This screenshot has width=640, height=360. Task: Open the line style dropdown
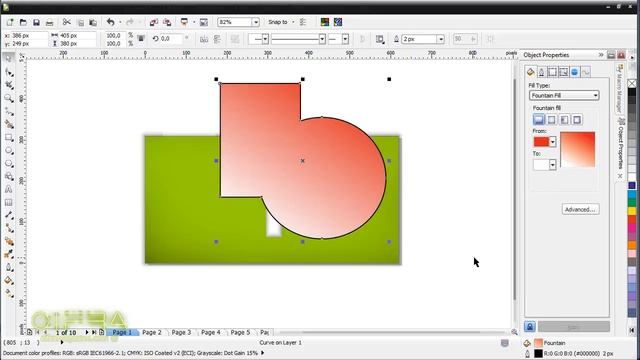(322, 39)
